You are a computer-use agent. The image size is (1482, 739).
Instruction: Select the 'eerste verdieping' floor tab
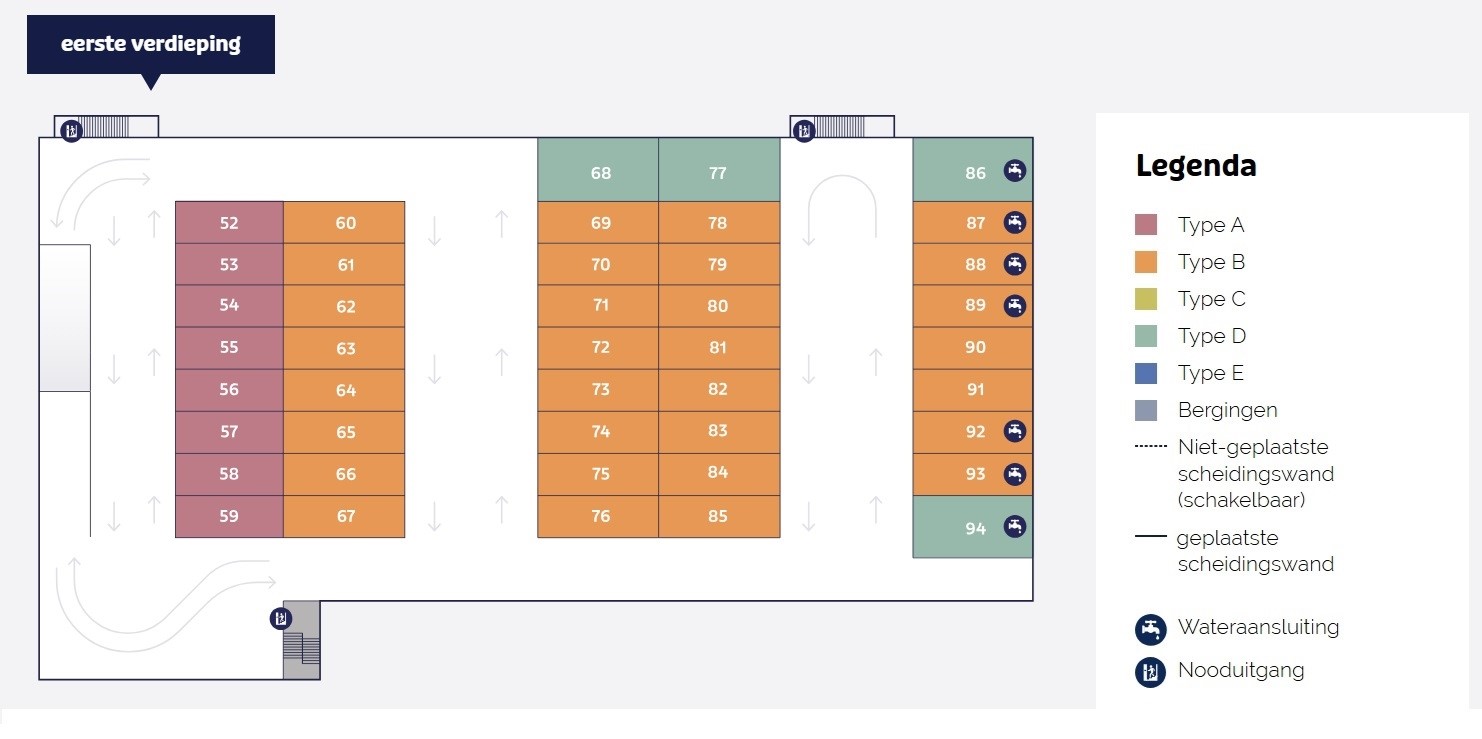(x=151, y=44)
